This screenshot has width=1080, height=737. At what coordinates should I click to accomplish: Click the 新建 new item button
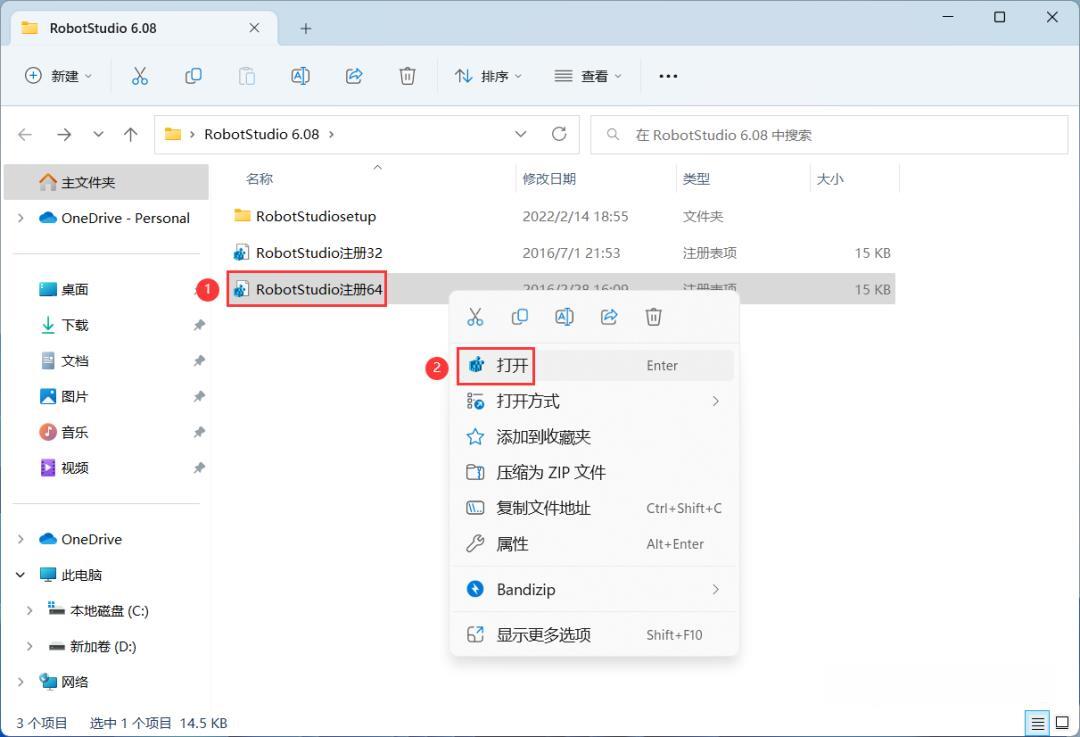click(58, 76)
